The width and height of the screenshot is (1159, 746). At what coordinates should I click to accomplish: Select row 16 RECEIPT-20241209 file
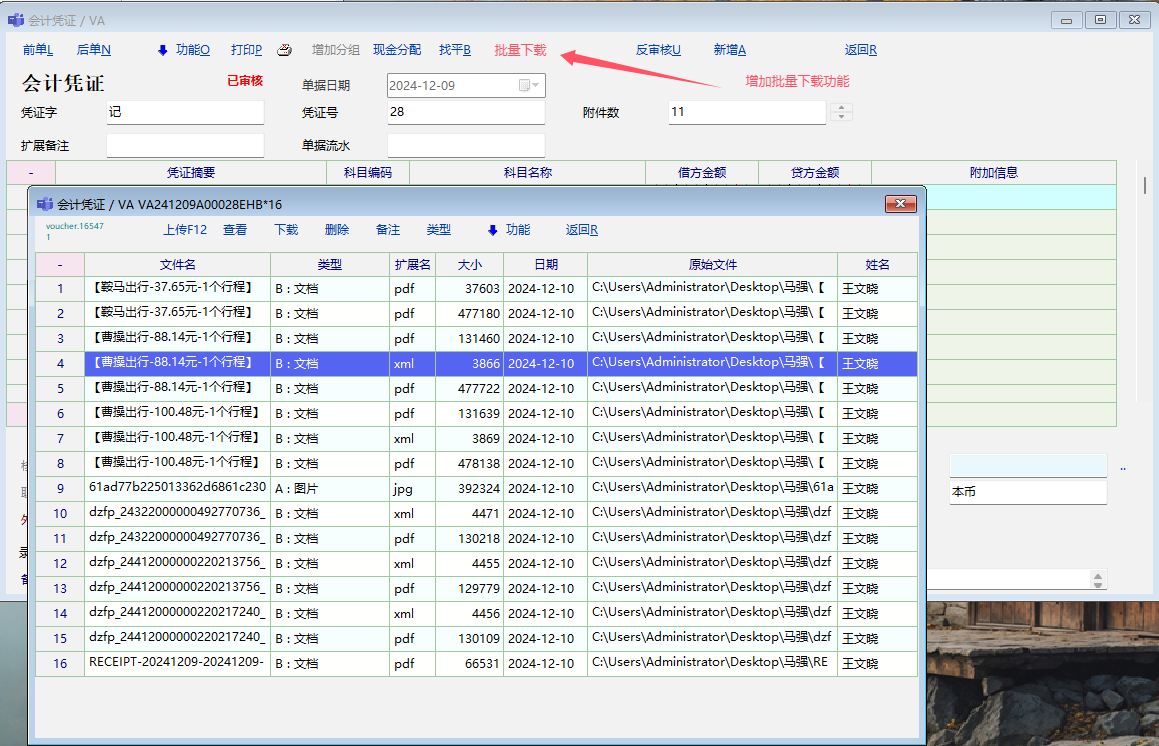click(177, 663)
